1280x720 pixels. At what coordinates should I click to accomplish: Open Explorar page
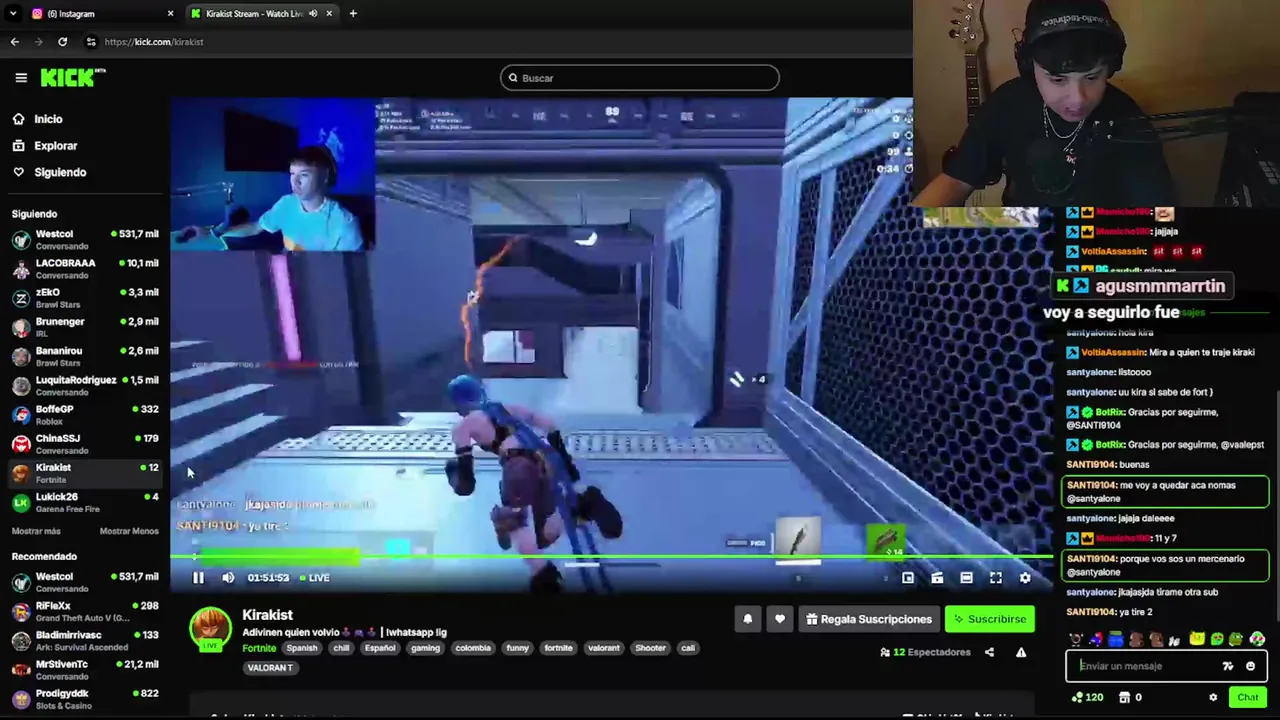click(x=55, y=146)
